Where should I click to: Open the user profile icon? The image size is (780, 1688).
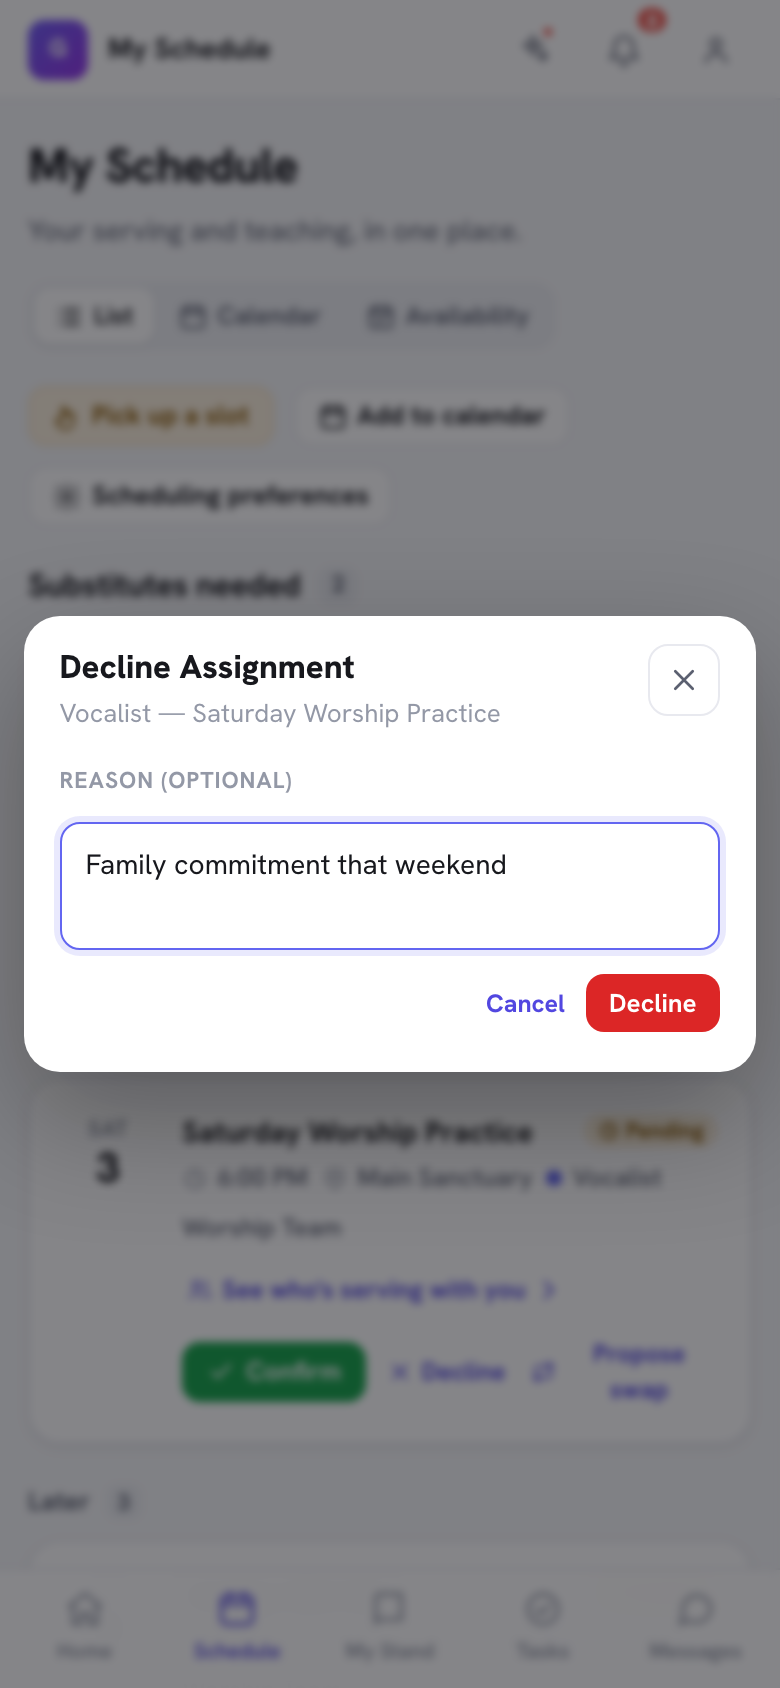coord(715,49)
